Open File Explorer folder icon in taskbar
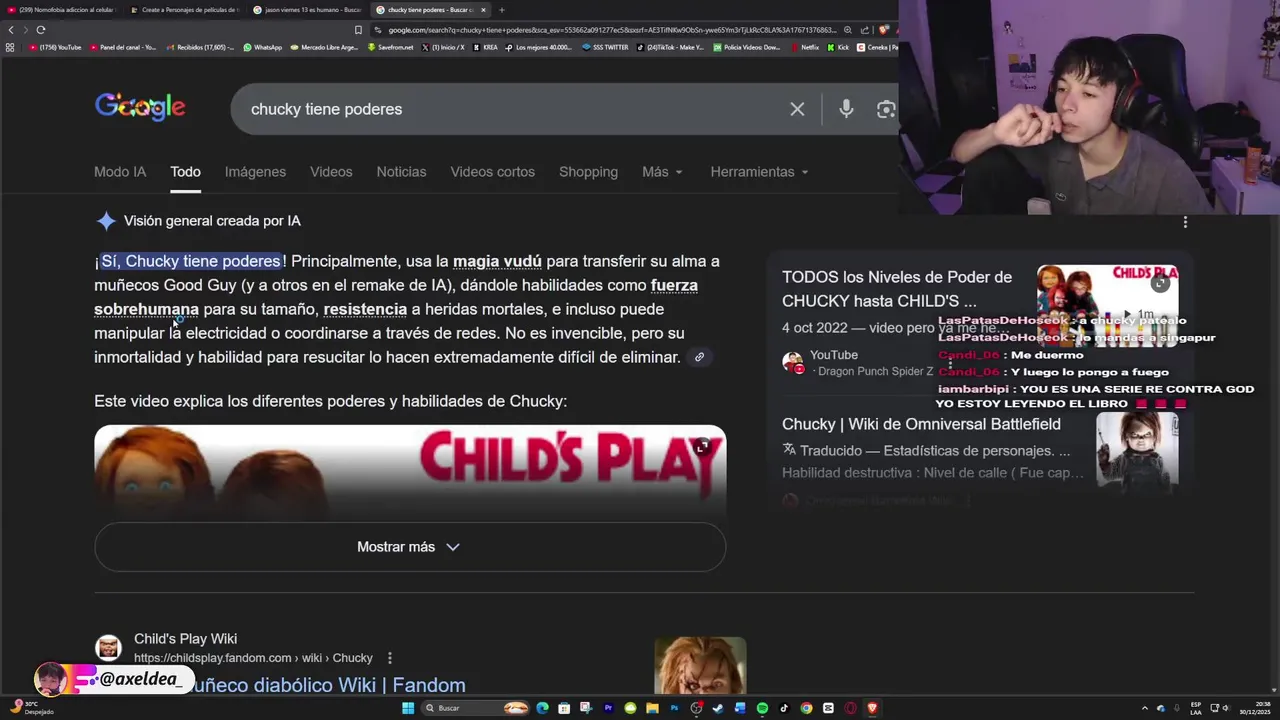1280x720 pixels. [x=652, y=708]
